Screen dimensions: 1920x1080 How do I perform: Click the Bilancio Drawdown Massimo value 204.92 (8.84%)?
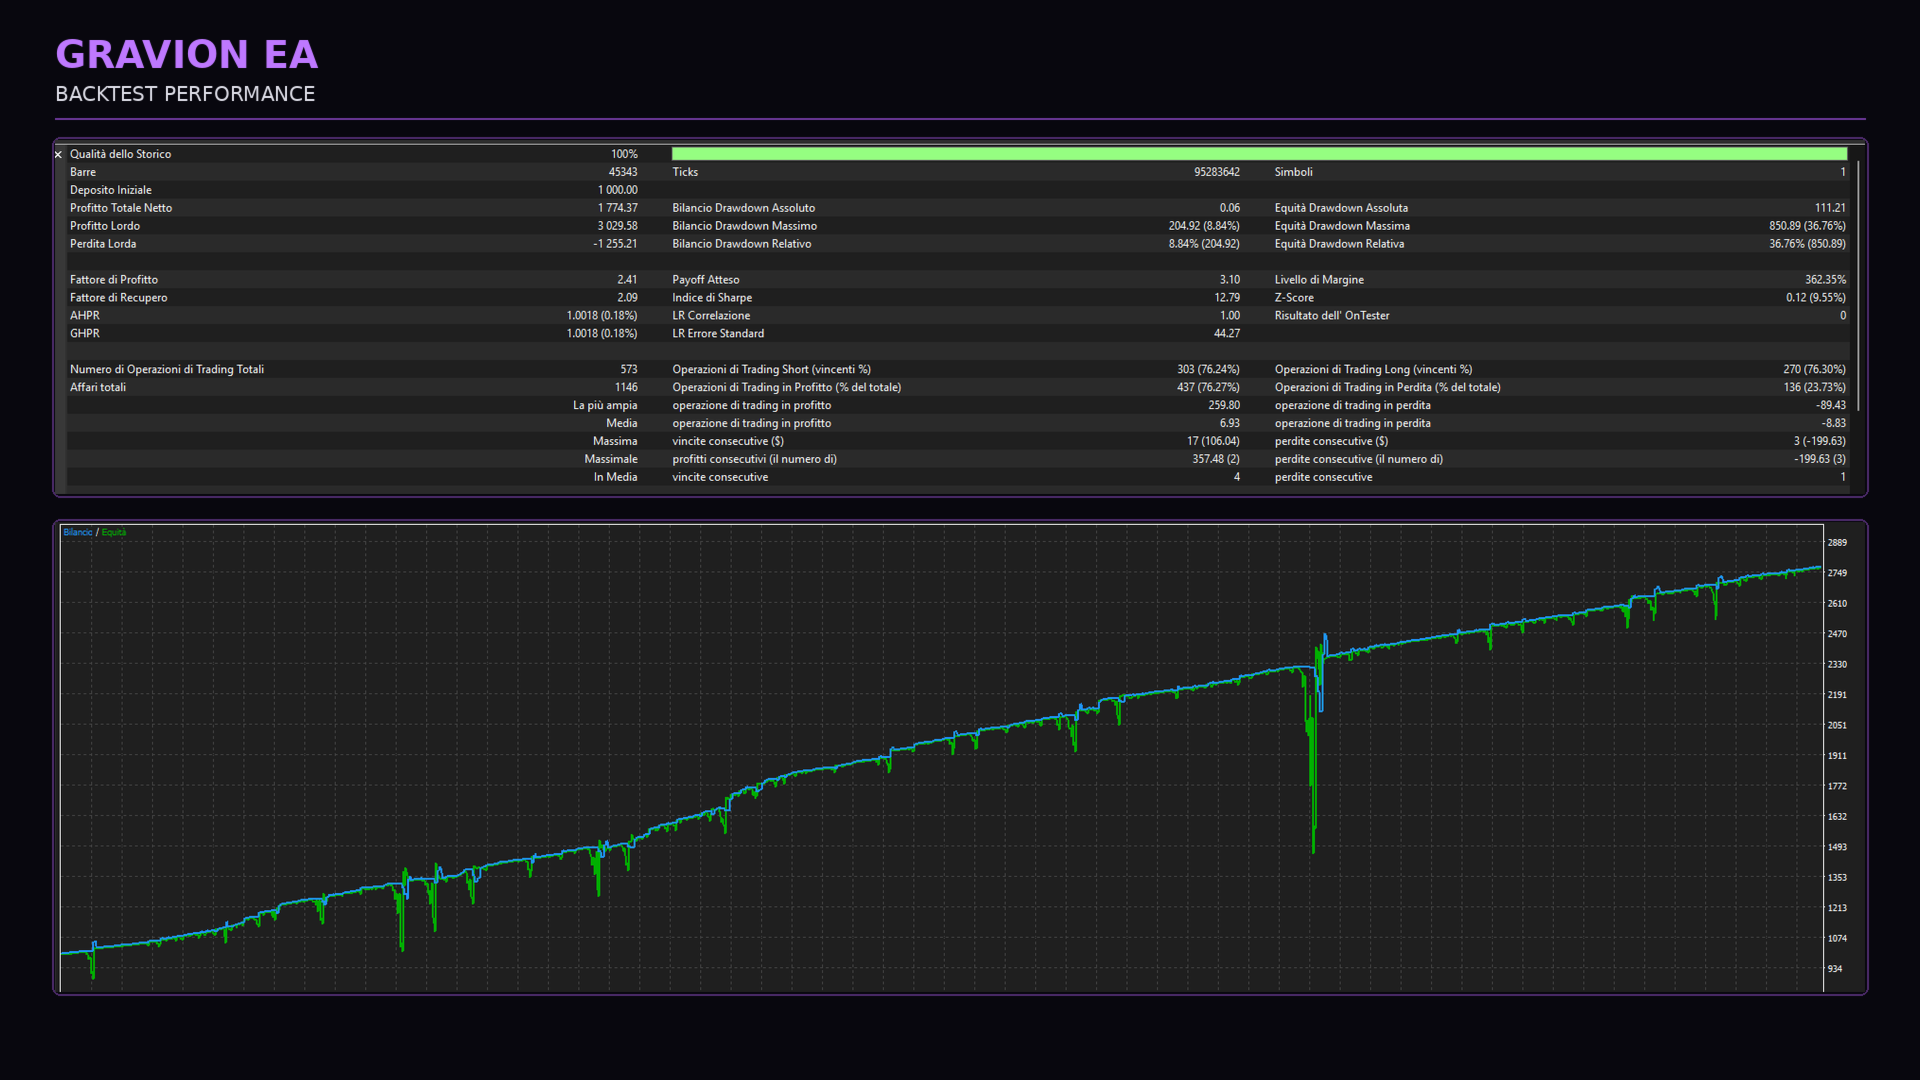[x=1204, y=226]
